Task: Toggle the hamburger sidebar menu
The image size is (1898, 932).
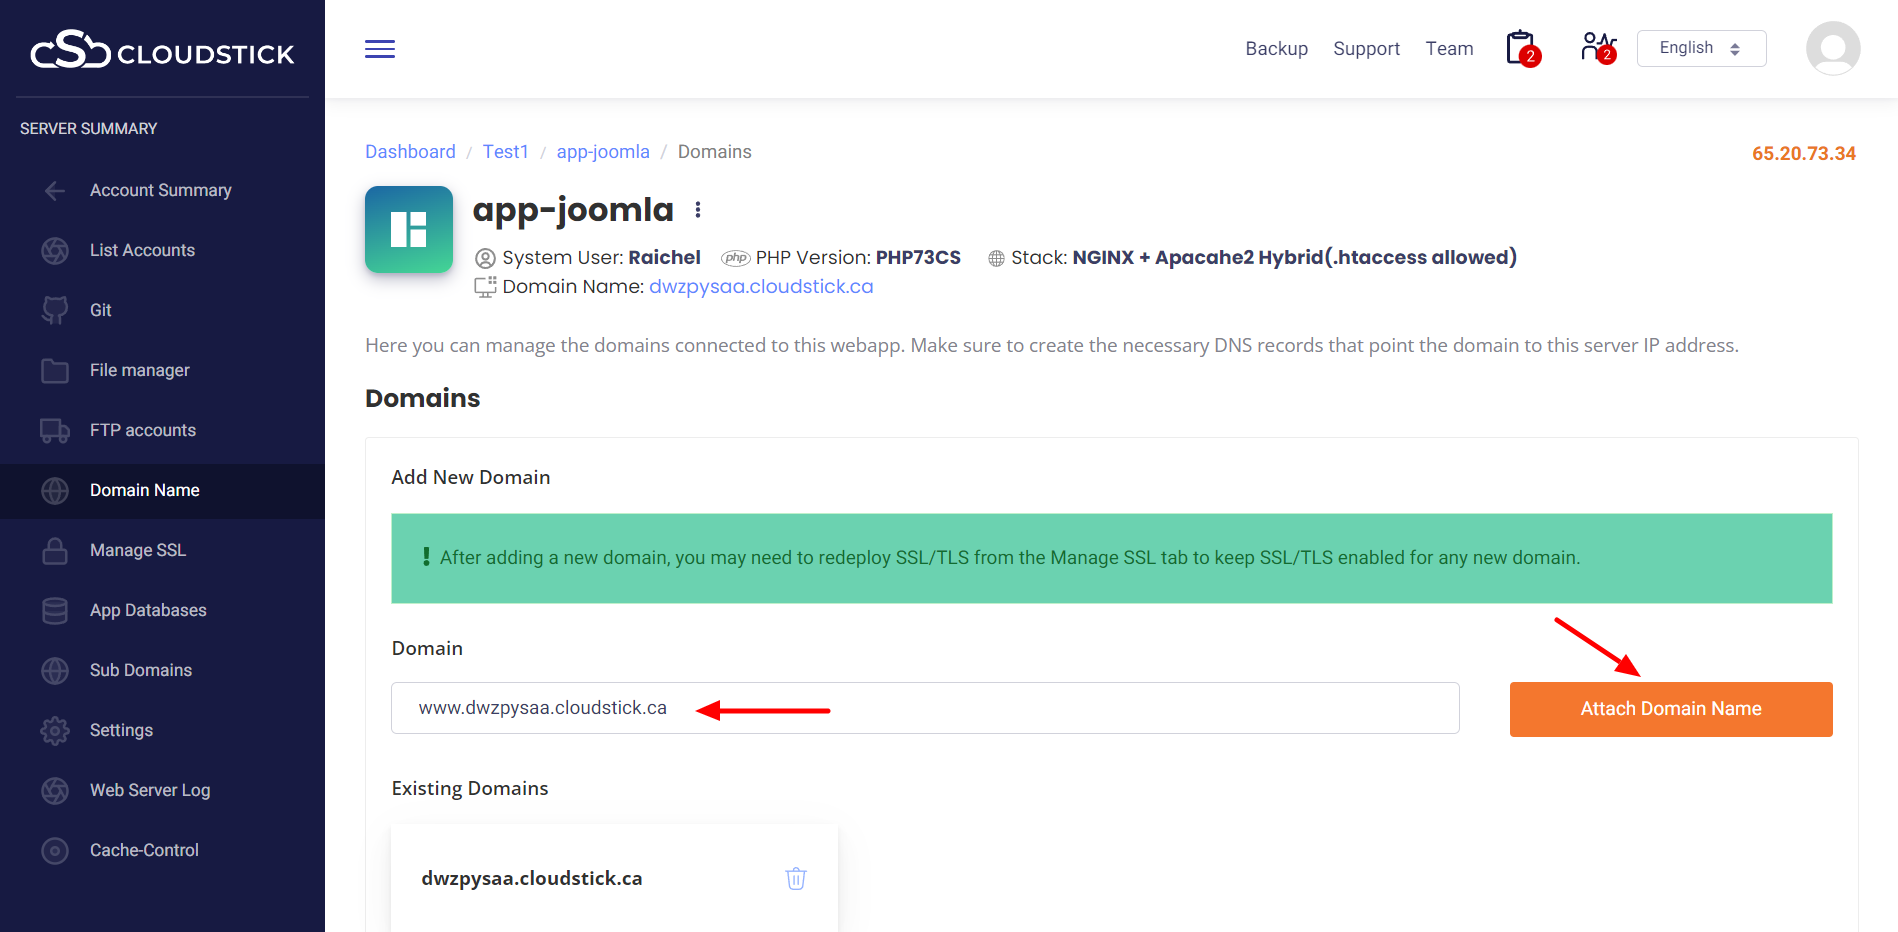Action: click(380, 49)
